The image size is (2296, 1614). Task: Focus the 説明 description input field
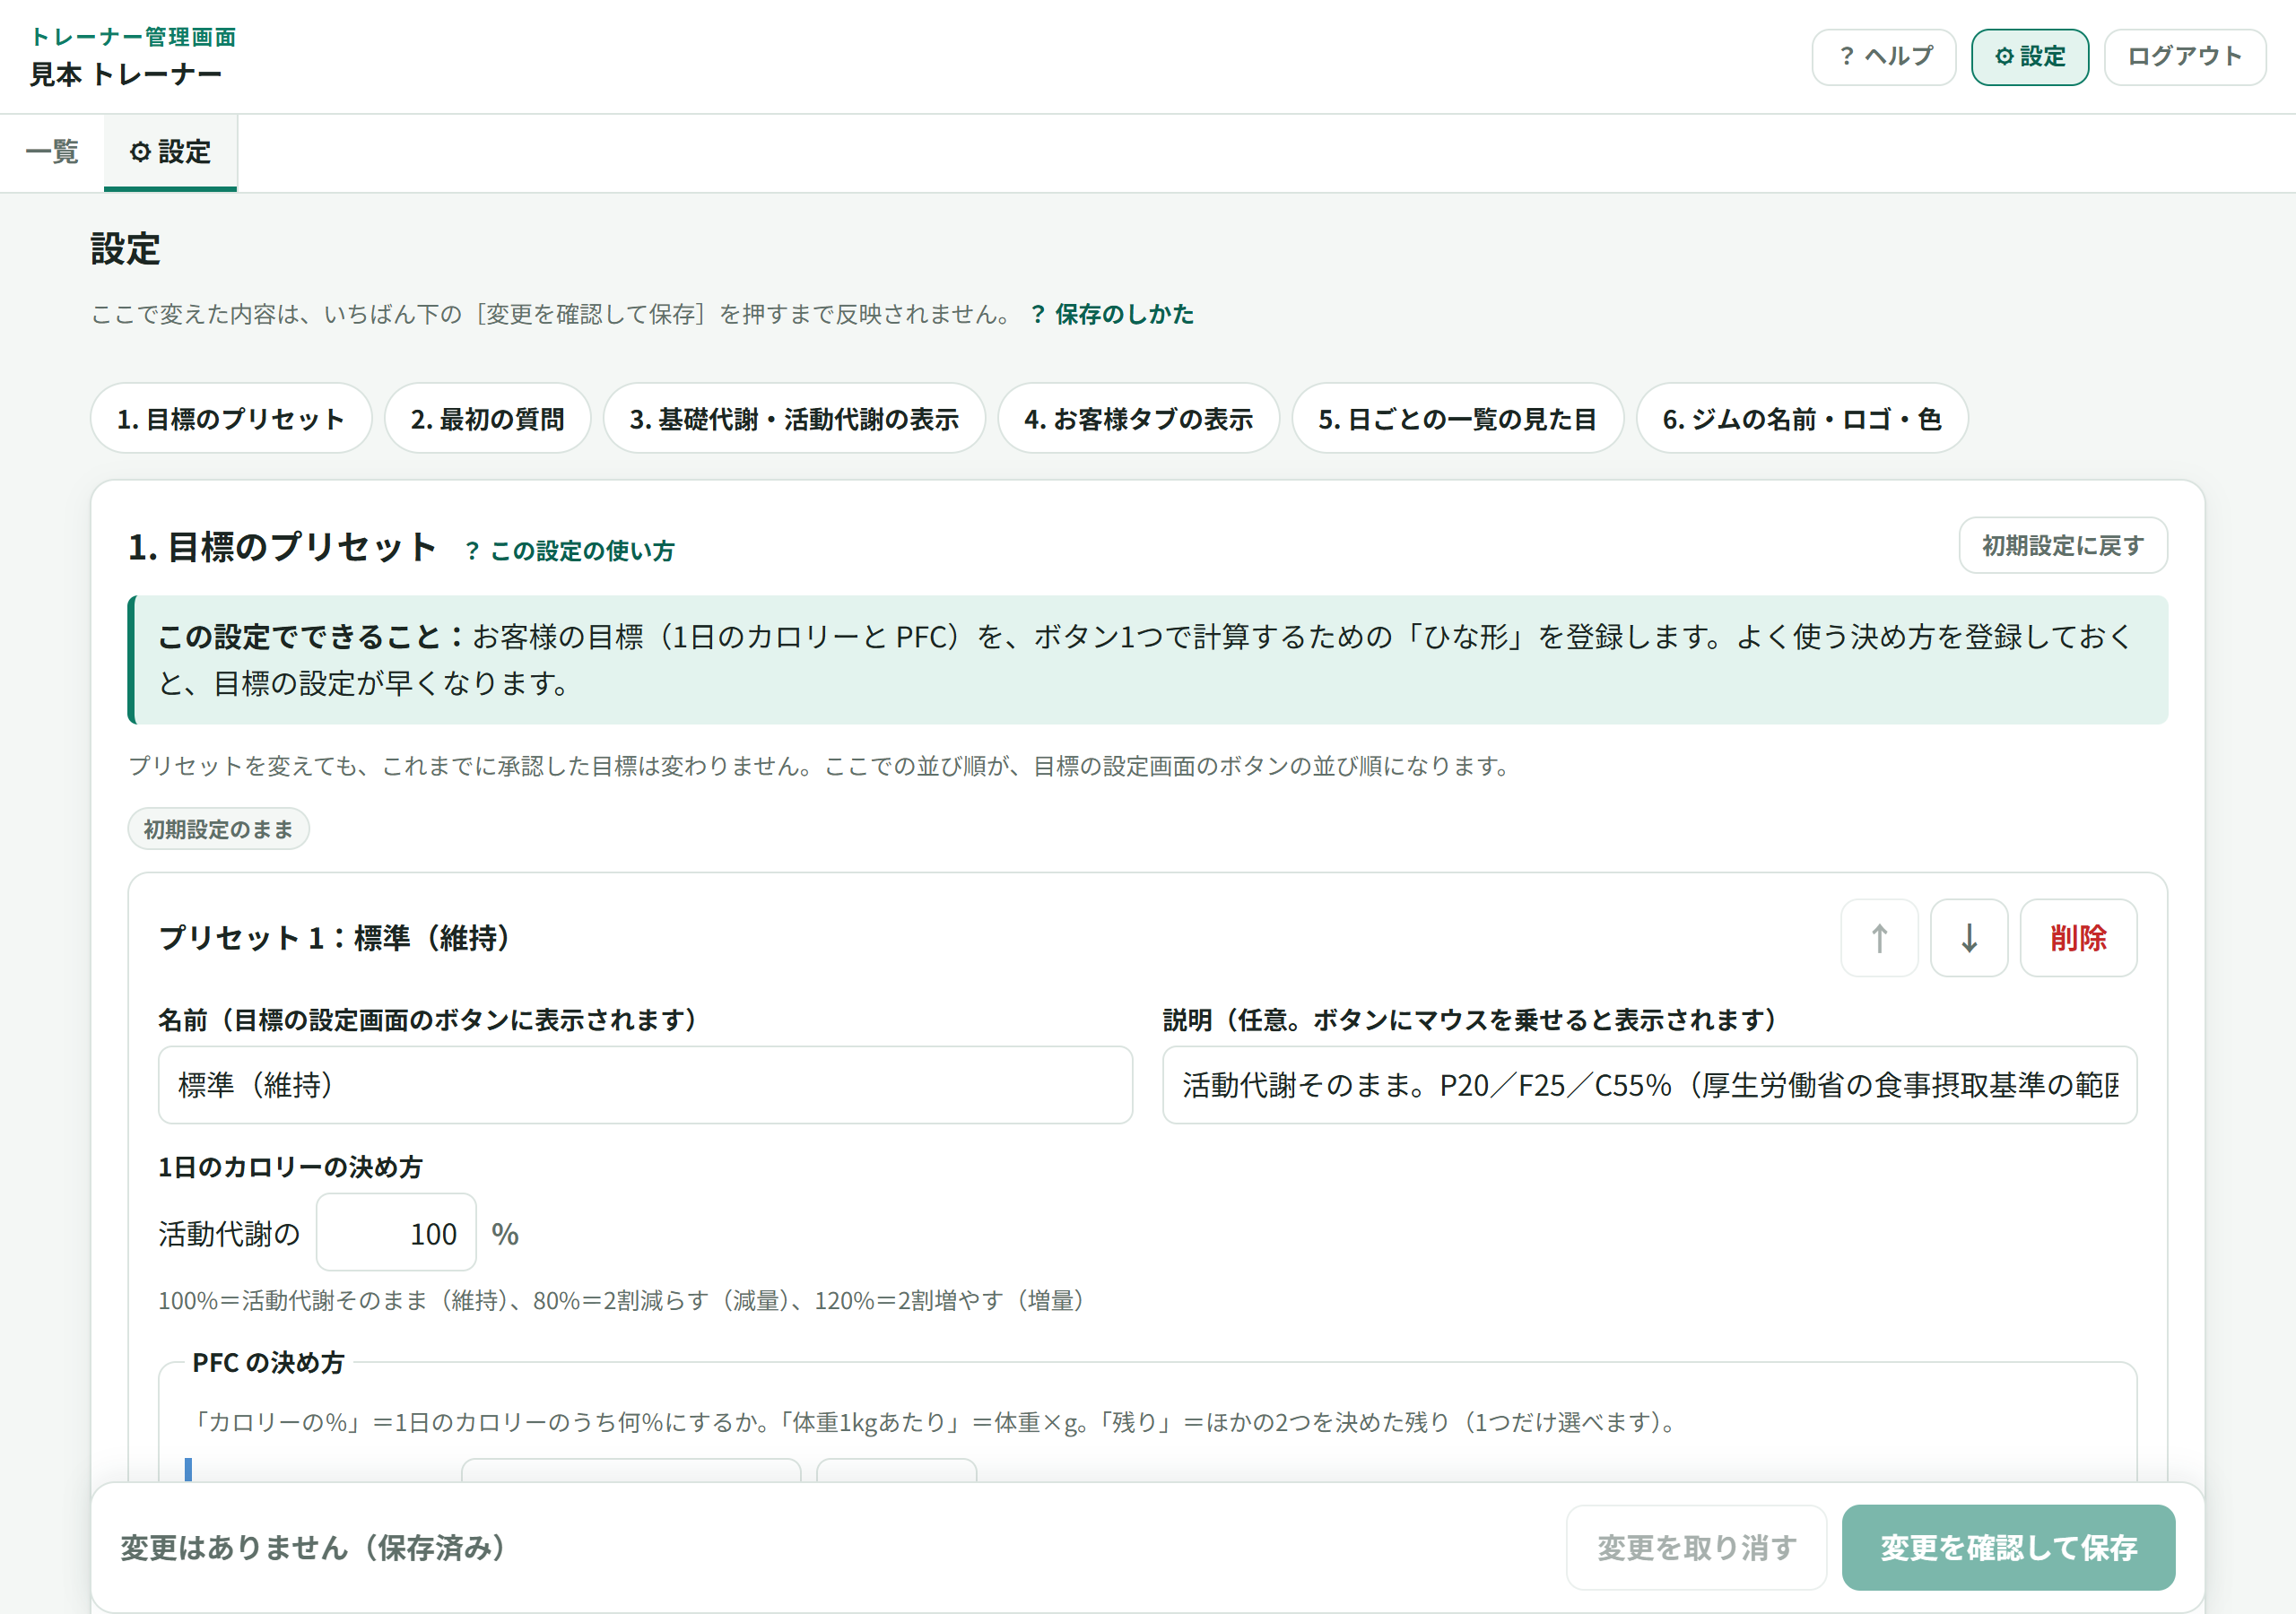pyautogui.click(x=1649, y=1085)
